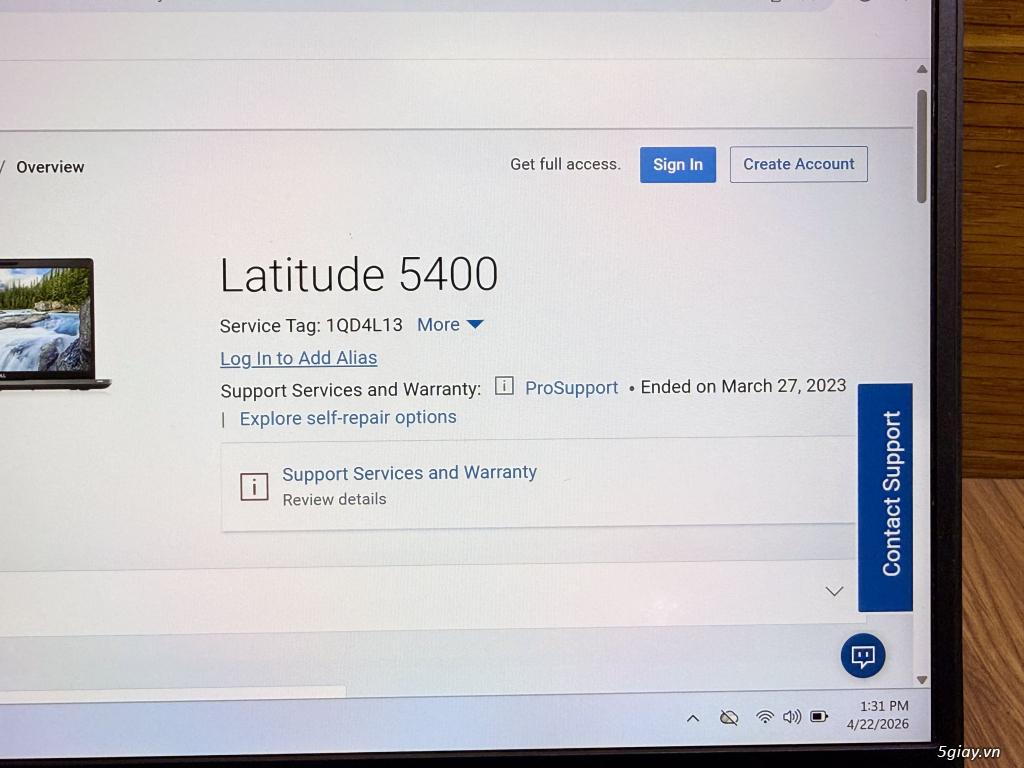This screenshot has width=1024, height=768.
Task: Open Support Services and Warranty card link
Action: coord(409,473)
